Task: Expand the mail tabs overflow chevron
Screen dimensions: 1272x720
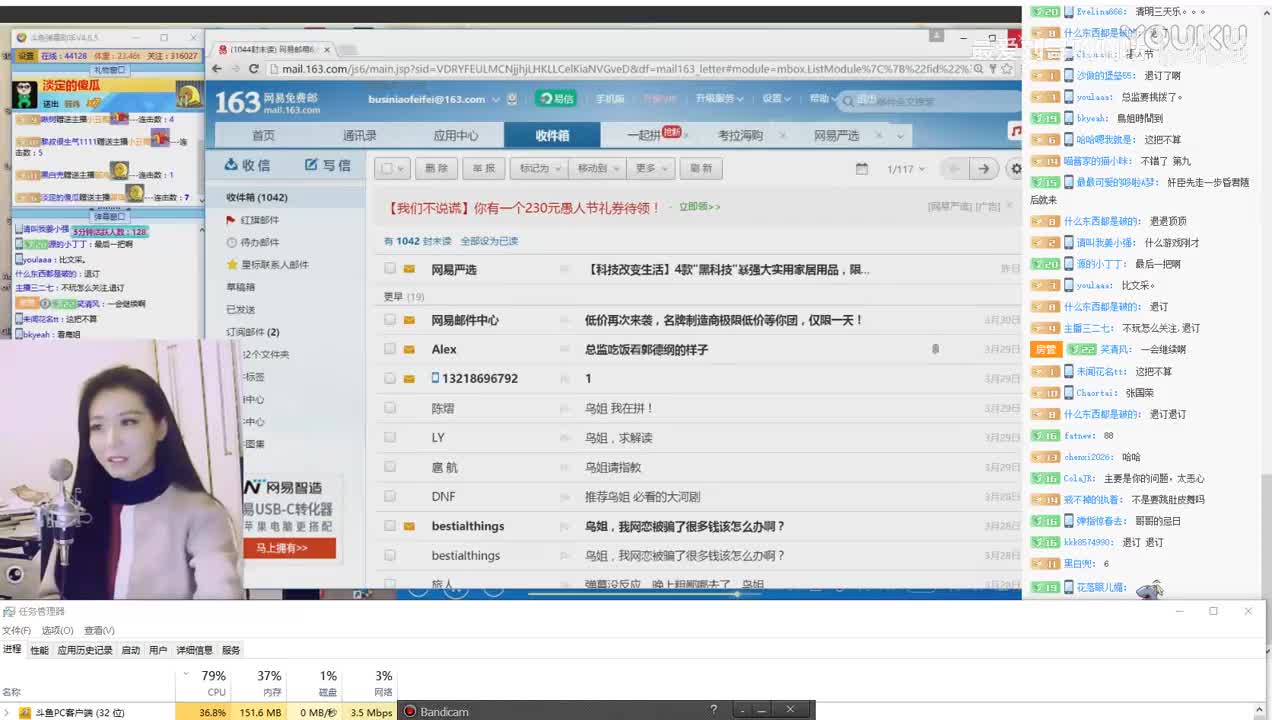Action: (x=900, y=136)
